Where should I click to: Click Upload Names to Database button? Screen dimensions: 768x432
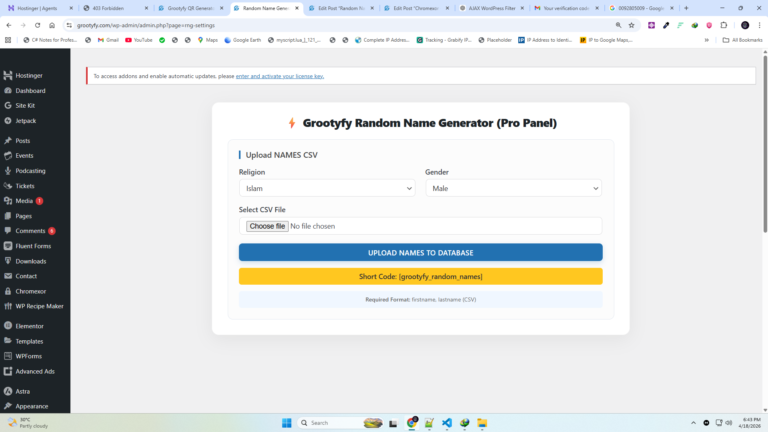click(x=421, y=252)
